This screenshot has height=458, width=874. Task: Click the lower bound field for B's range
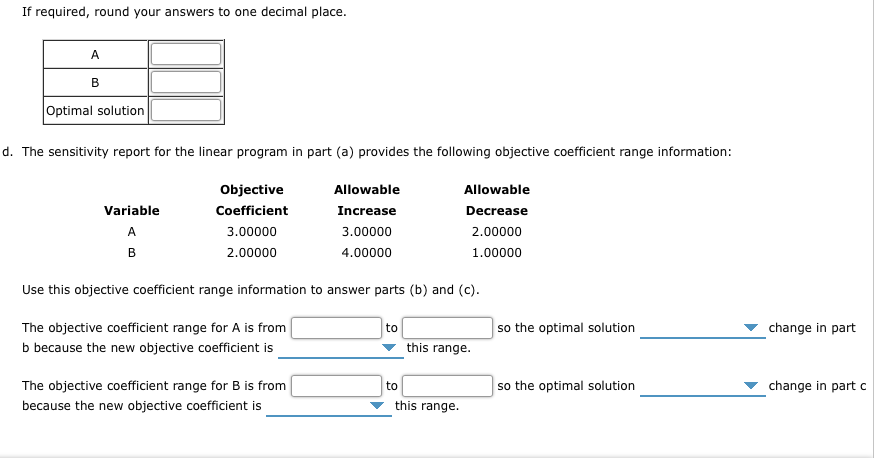[335, 386]
